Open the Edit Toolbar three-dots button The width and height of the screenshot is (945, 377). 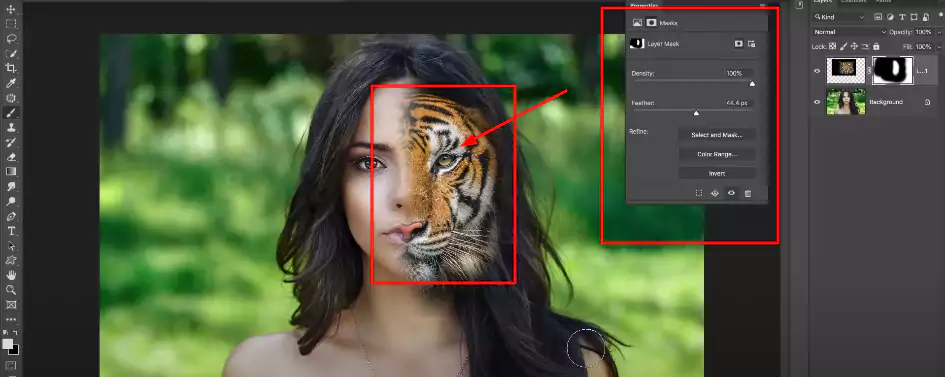tap(11, 319)
